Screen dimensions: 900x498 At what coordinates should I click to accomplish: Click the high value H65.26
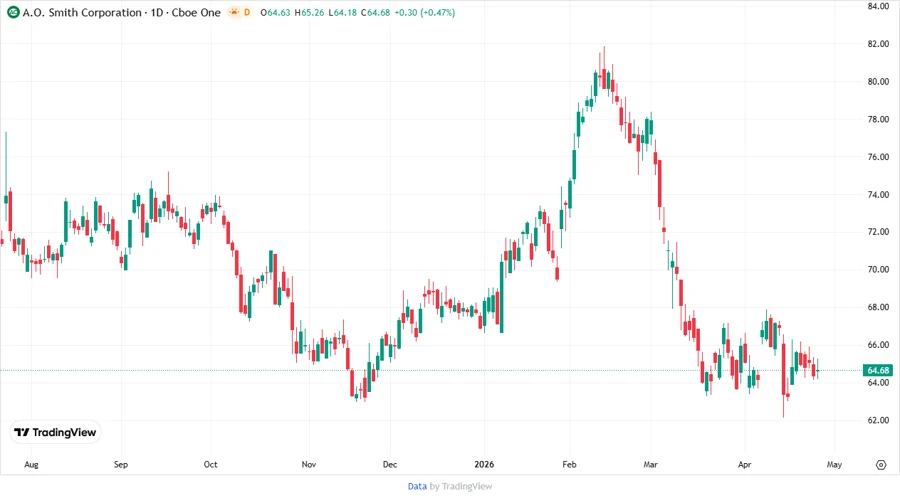pos(309,13)
